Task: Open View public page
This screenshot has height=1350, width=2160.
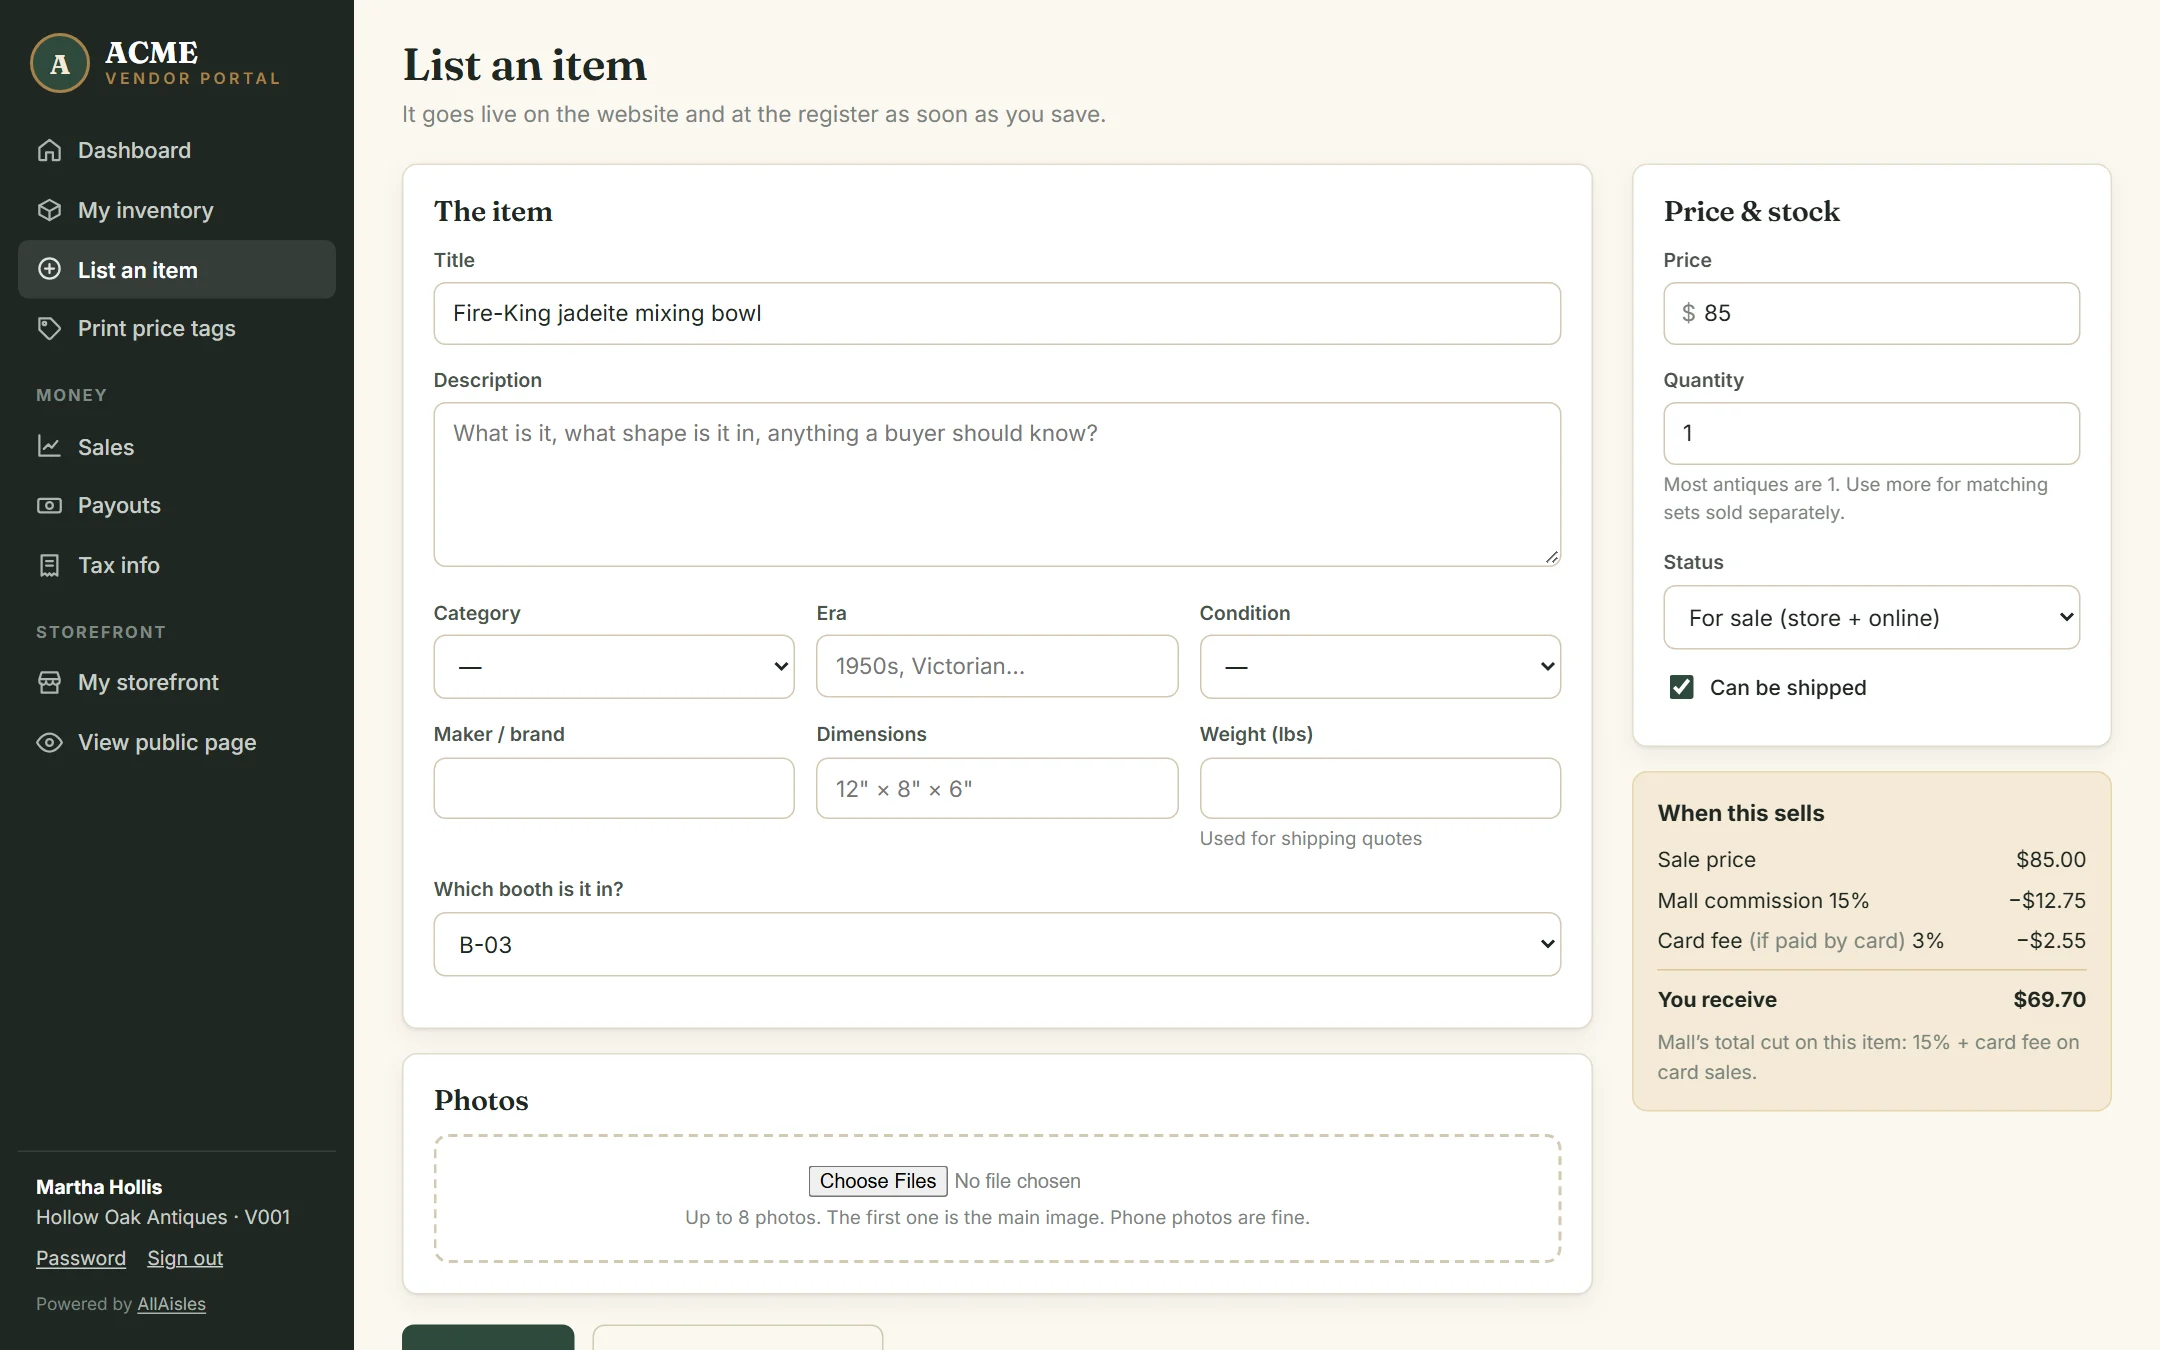Action: coord(177,742)
